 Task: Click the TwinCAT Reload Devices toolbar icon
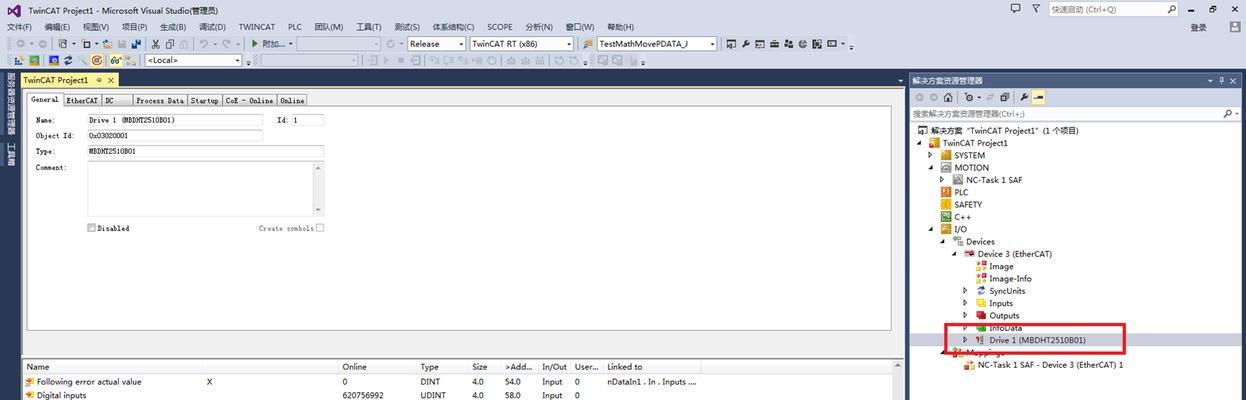(x=68, y=60)
